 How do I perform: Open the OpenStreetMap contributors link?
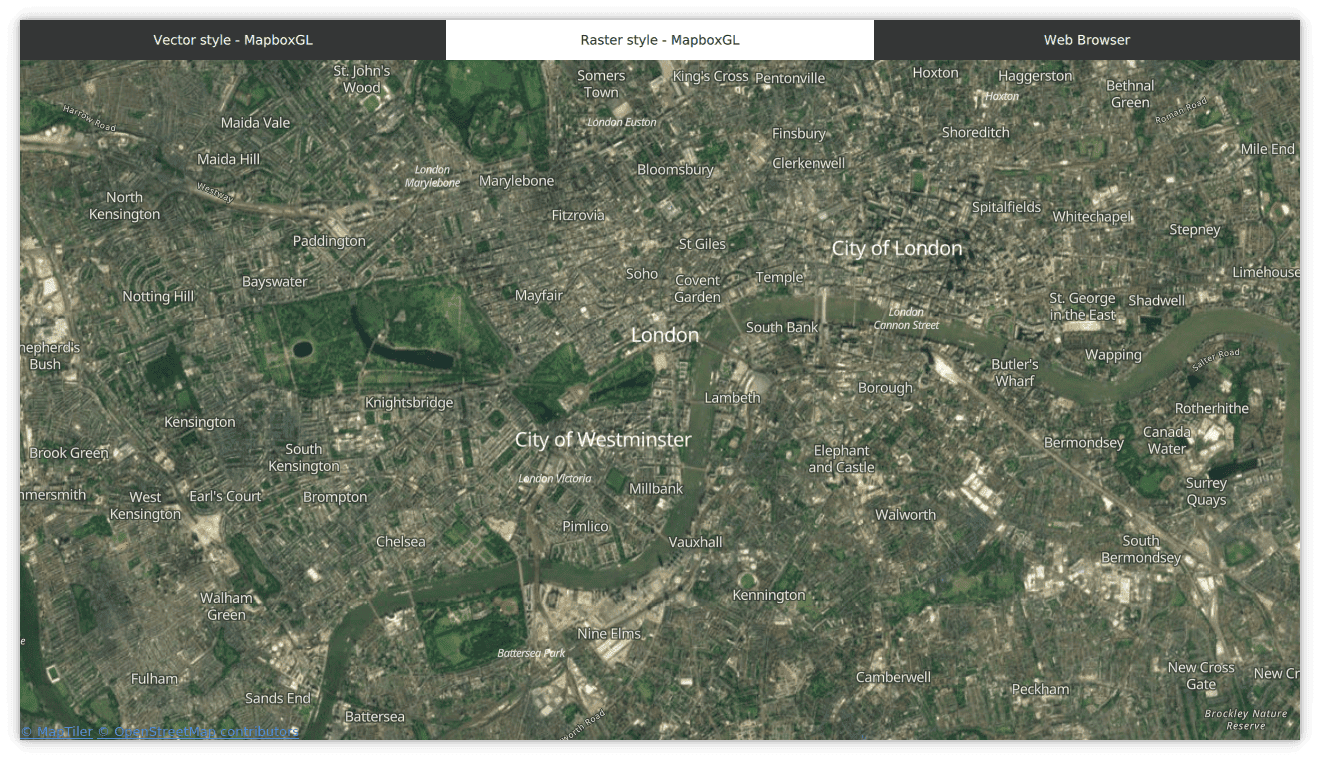196,731
